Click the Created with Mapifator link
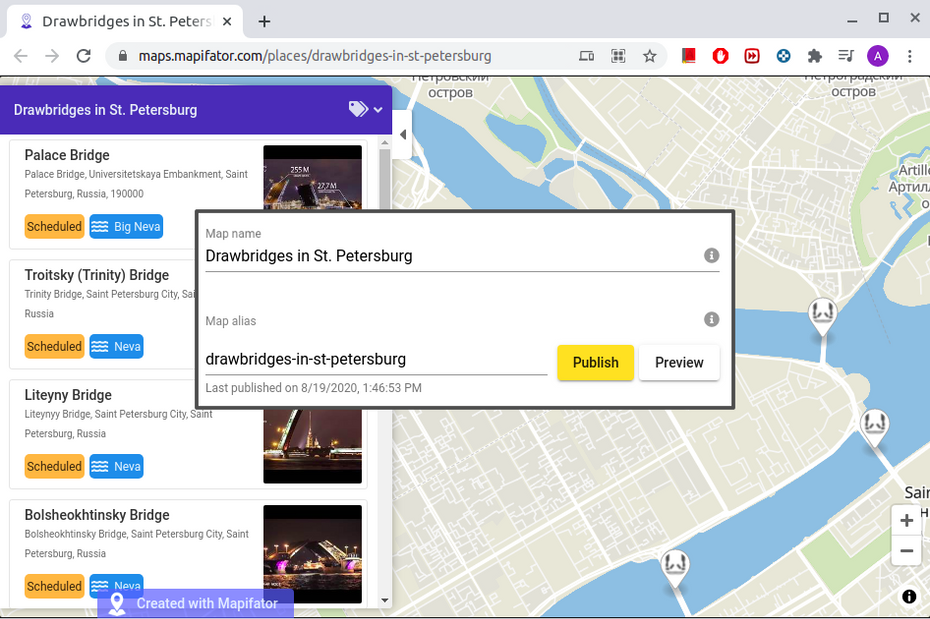Viewport: 930px width, 619px height. coord(196,603)
